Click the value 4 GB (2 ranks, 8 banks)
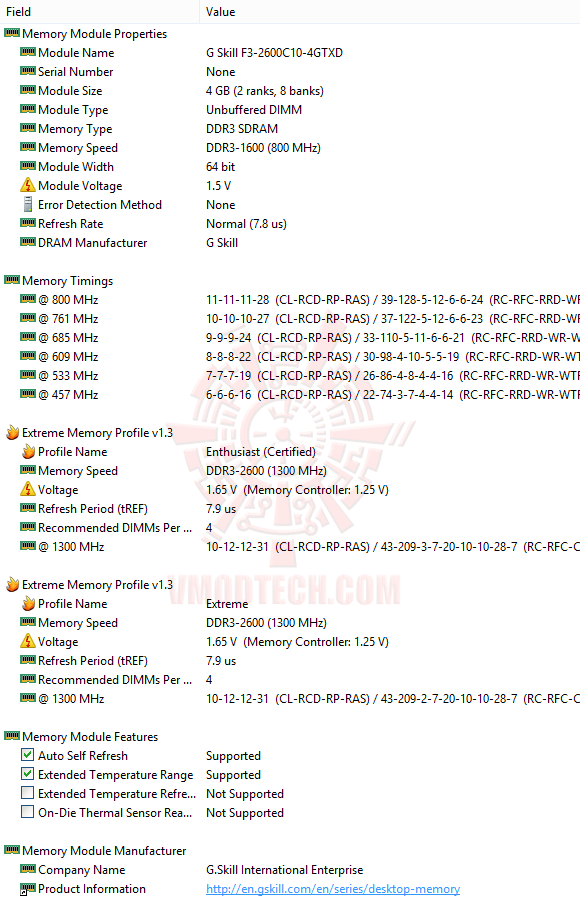 [265, 91]
